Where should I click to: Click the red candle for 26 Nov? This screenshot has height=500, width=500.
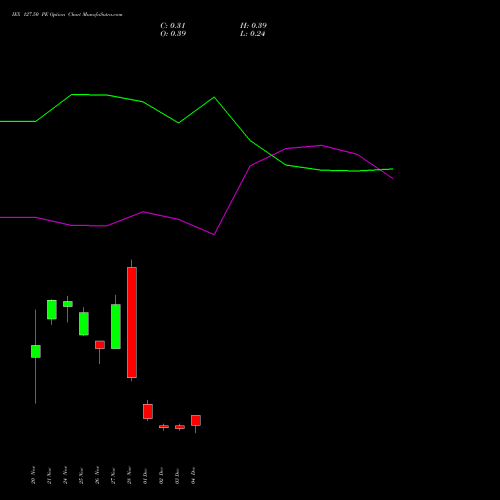[100, 345]
